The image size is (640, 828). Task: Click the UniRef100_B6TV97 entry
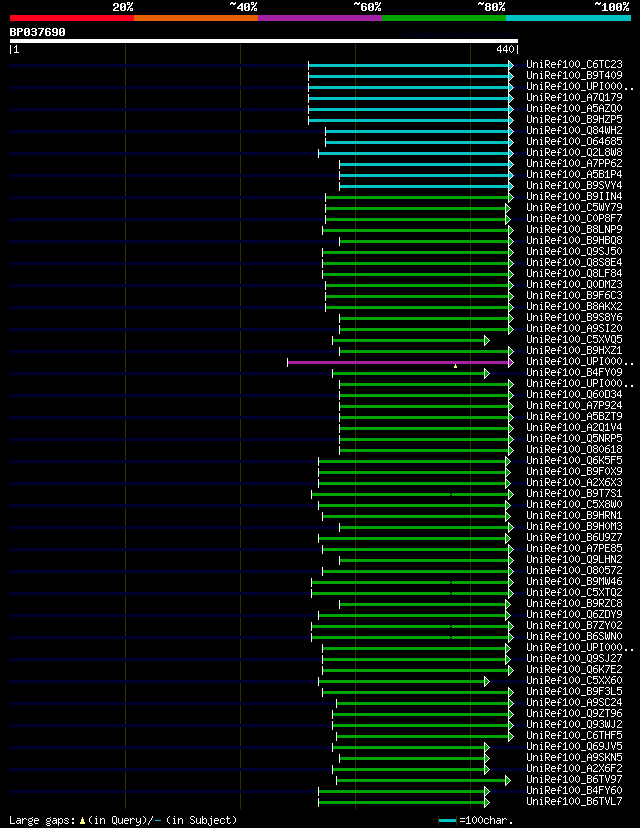(x=575, y=779)
